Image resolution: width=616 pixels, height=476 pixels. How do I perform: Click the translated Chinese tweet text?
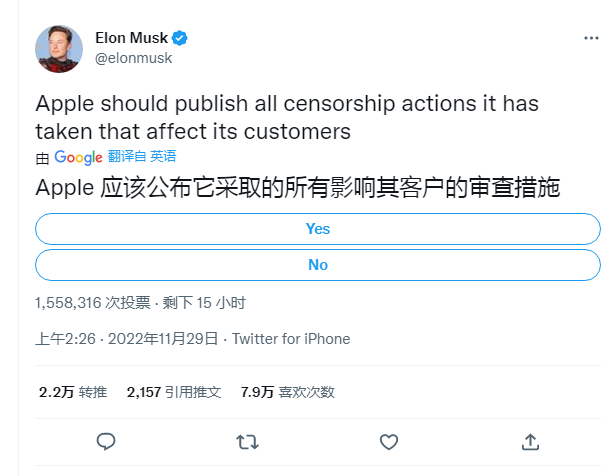pos(296,187)
